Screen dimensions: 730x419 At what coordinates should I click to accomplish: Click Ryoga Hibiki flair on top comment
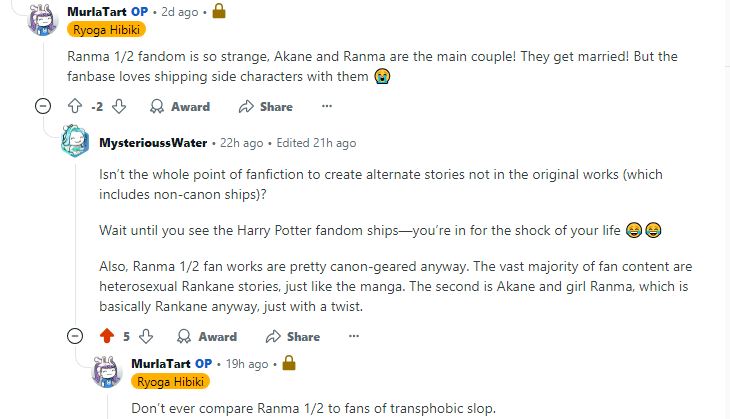[107, 30]
